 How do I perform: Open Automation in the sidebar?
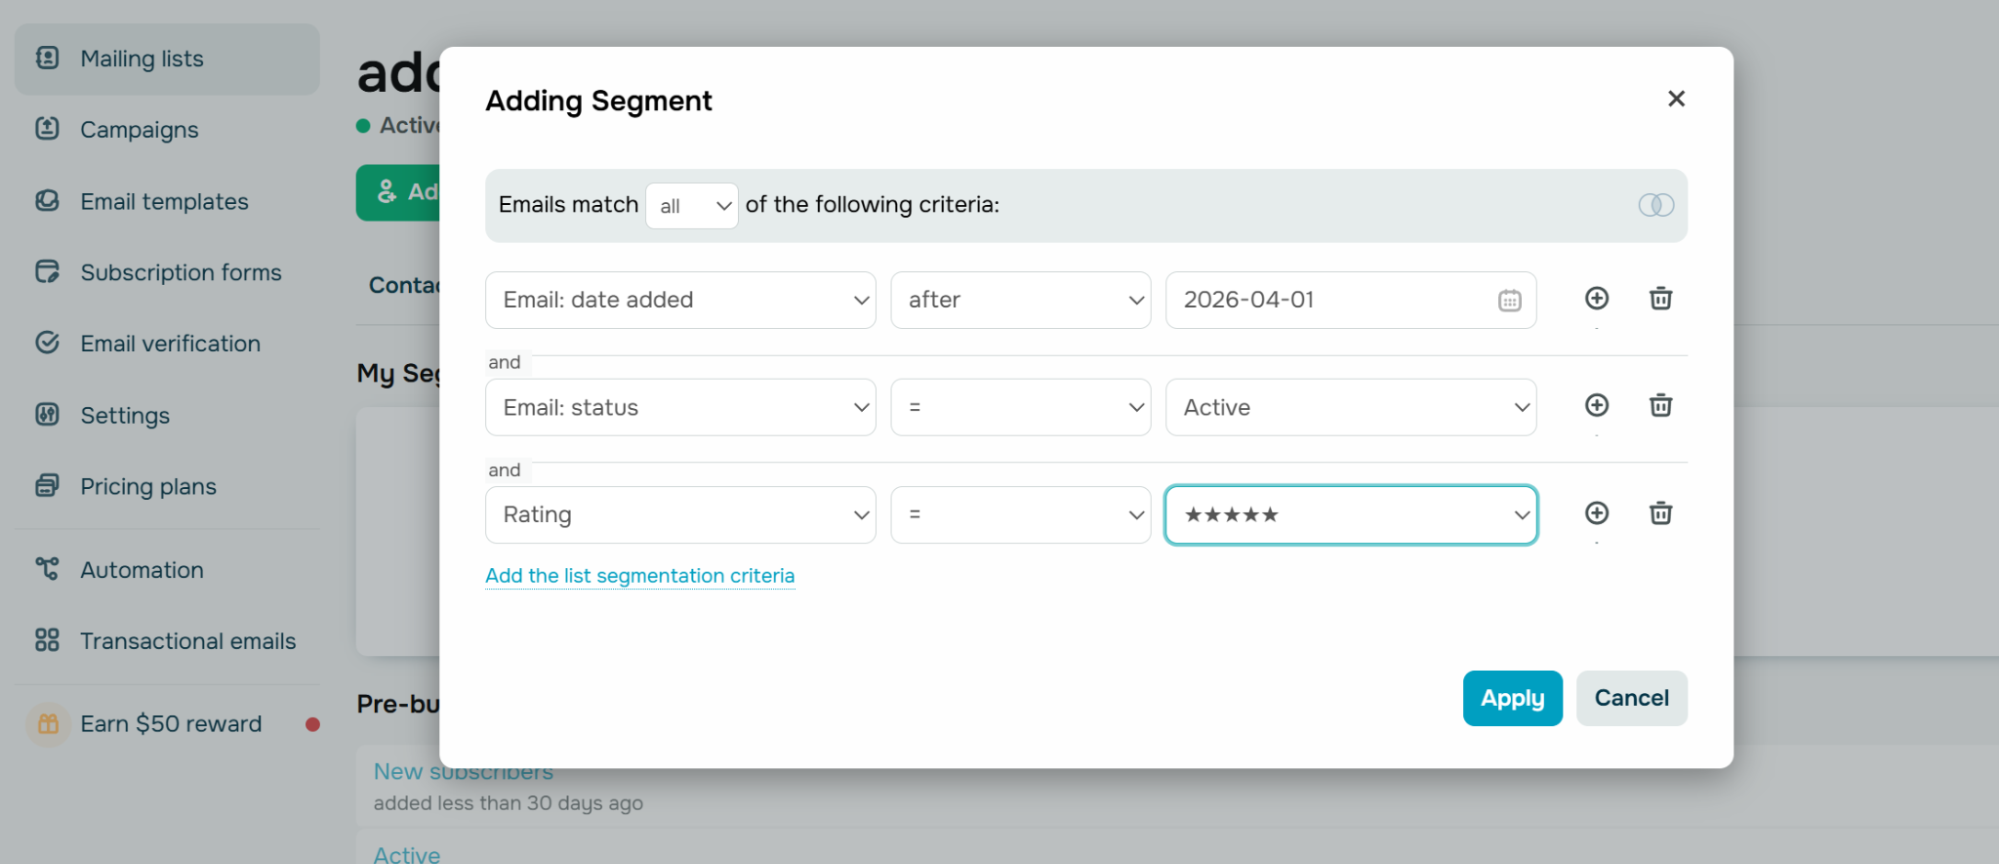(141, 570)
